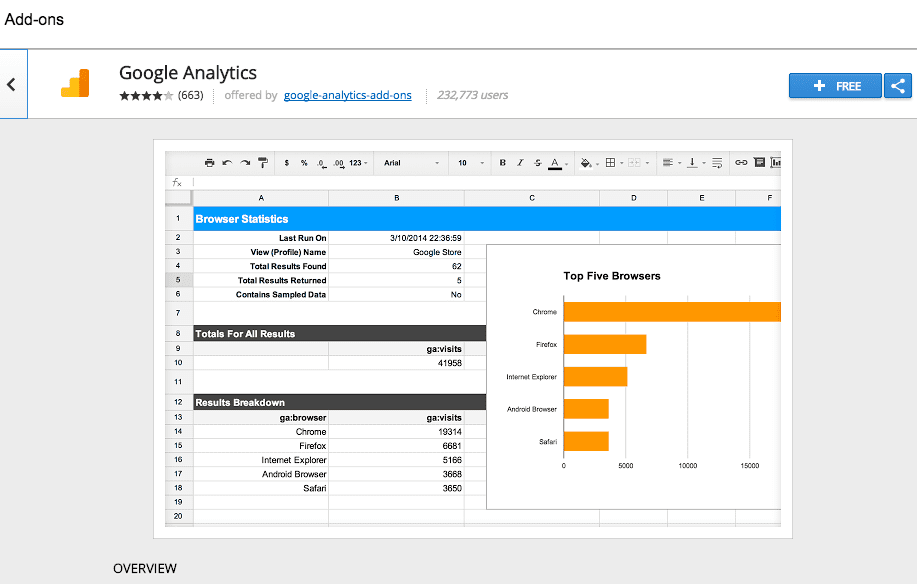The width and height of the screenshot is (917, 584).
Task: Click the 'Last Run On' cell
Action: tap(261, 238)
